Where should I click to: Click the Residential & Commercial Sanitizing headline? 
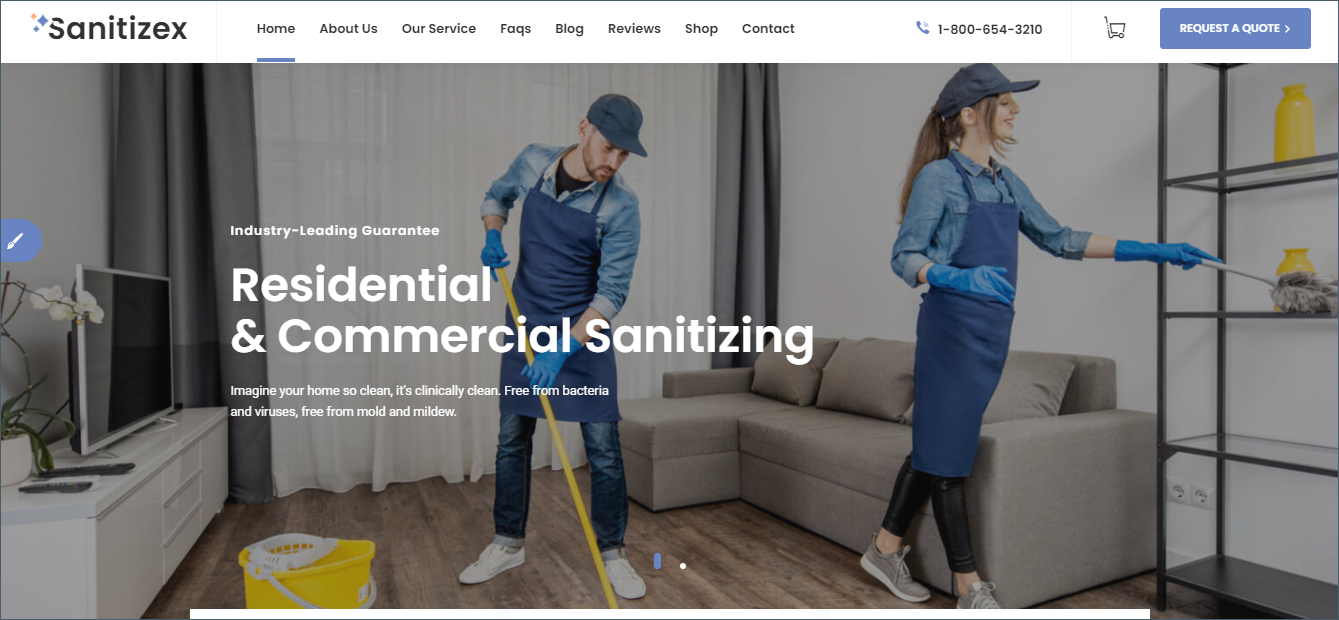coord(522,311)
